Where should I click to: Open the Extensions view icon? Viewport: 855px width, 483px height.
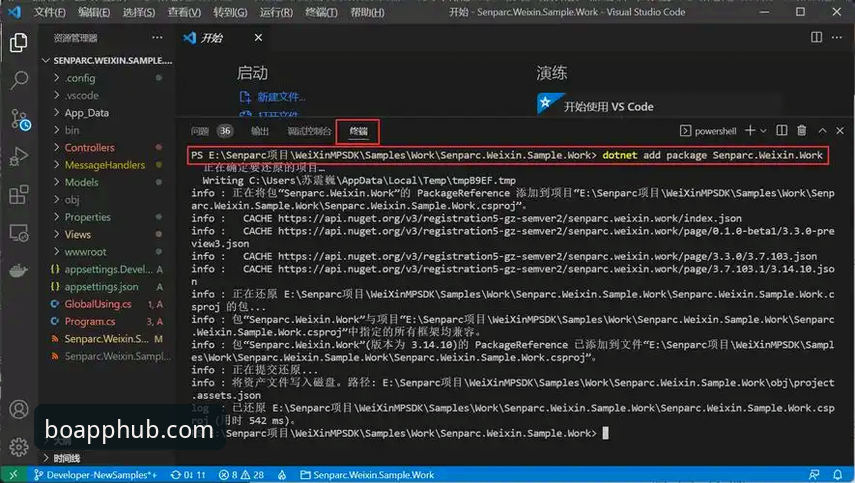(x=19, y=195)
